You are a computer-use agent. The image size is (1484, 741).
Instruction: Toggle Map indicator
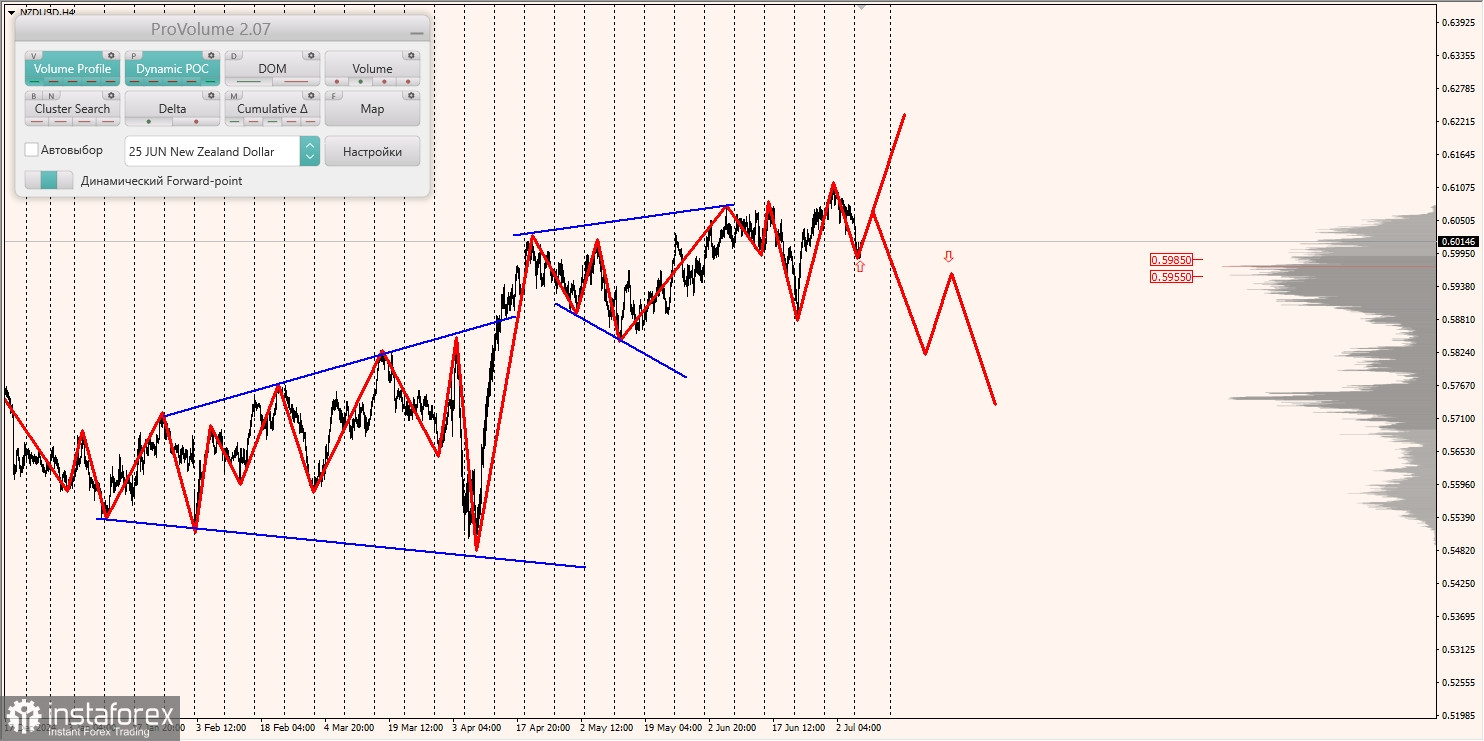tap(372, 109)
